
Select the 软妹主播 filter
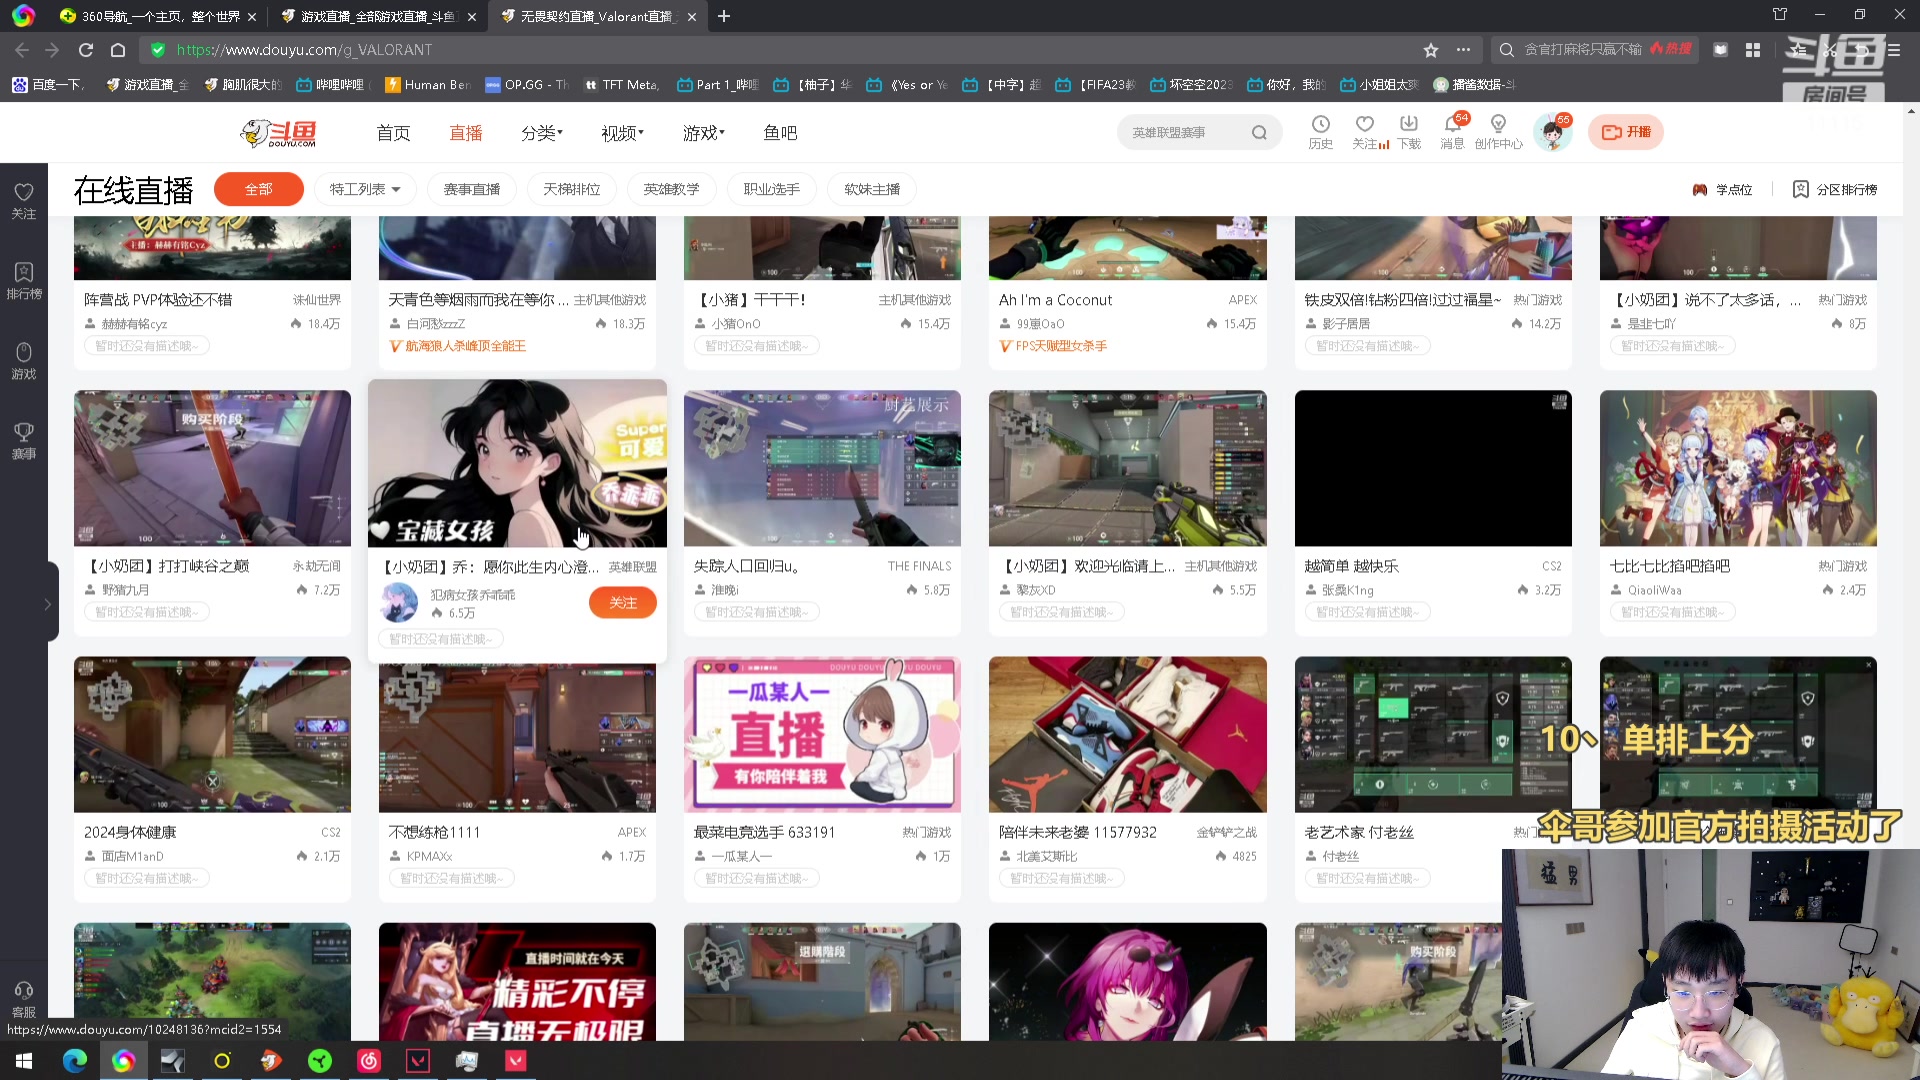click(872, 189)
